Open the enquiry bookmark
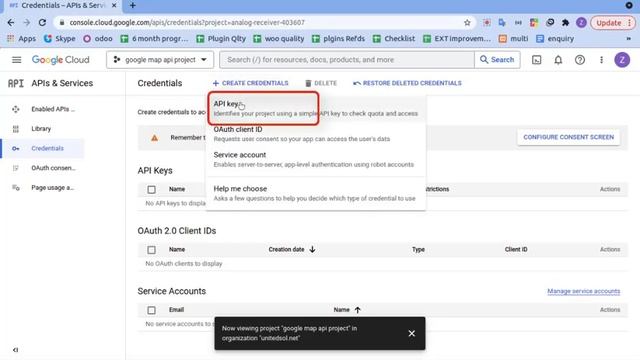 (555, 39)
